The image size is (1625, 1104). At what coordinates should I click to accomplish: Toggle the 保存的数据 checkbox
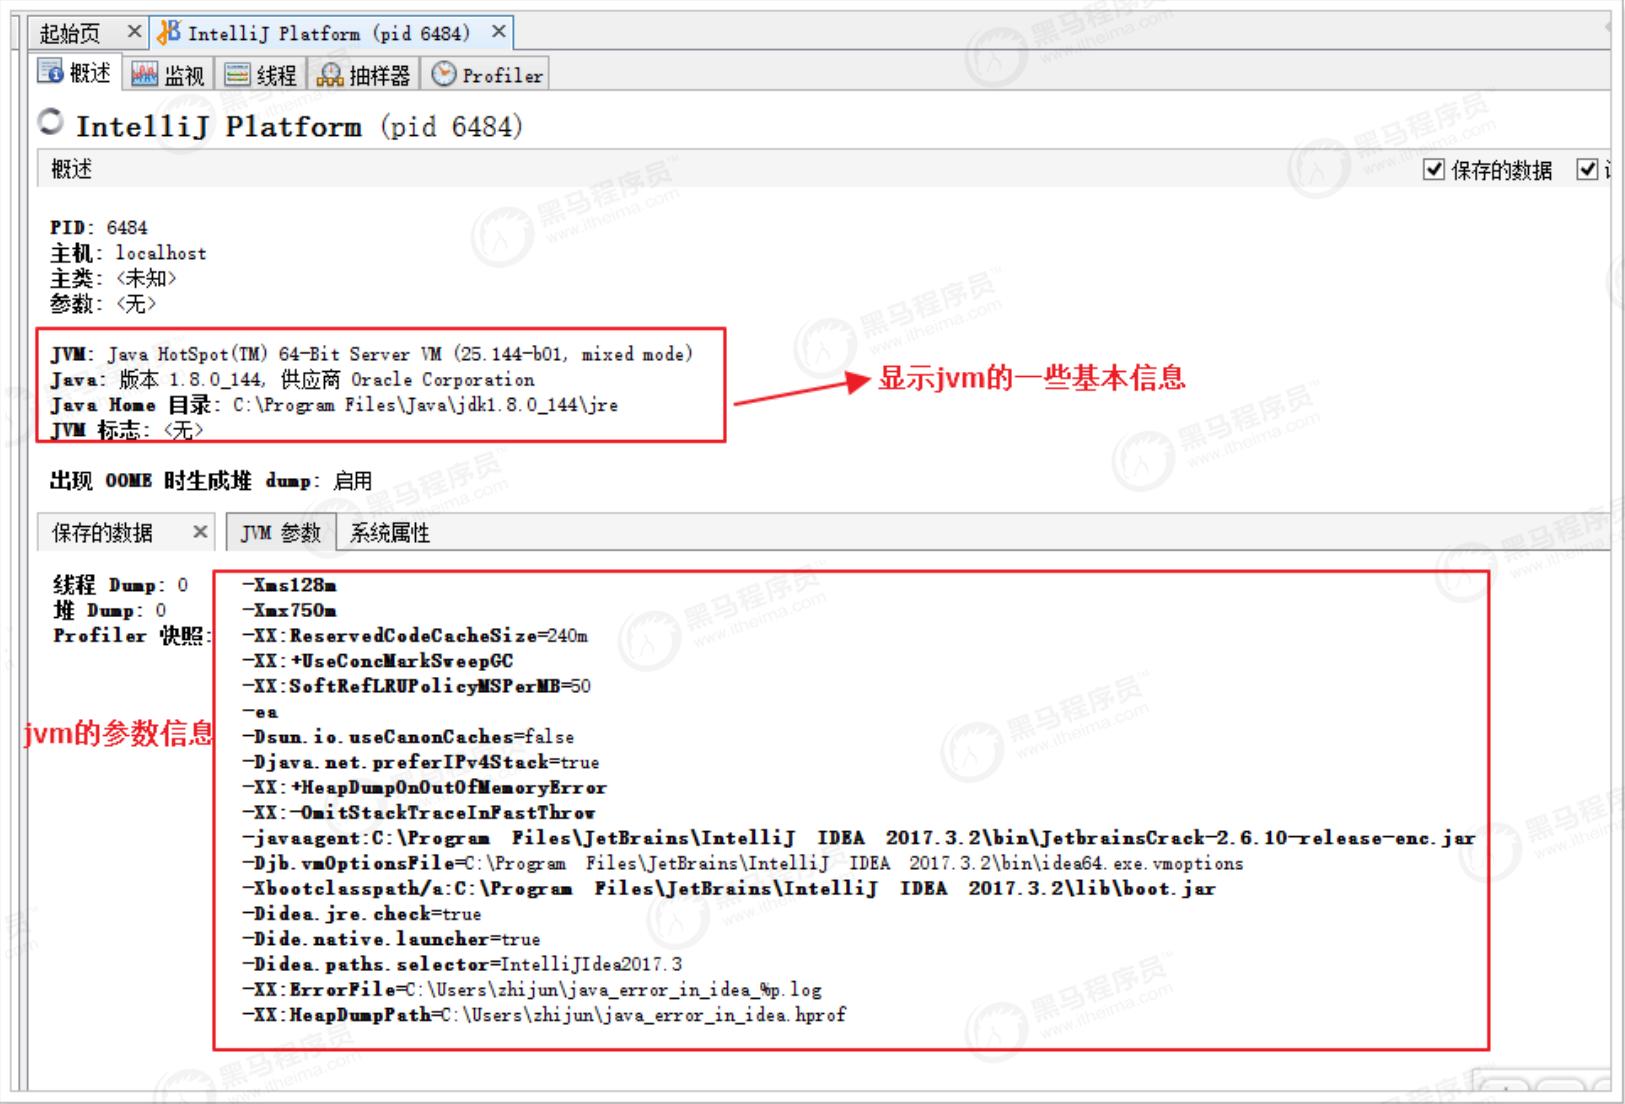pyautogui.click(x=1434, y=169)
